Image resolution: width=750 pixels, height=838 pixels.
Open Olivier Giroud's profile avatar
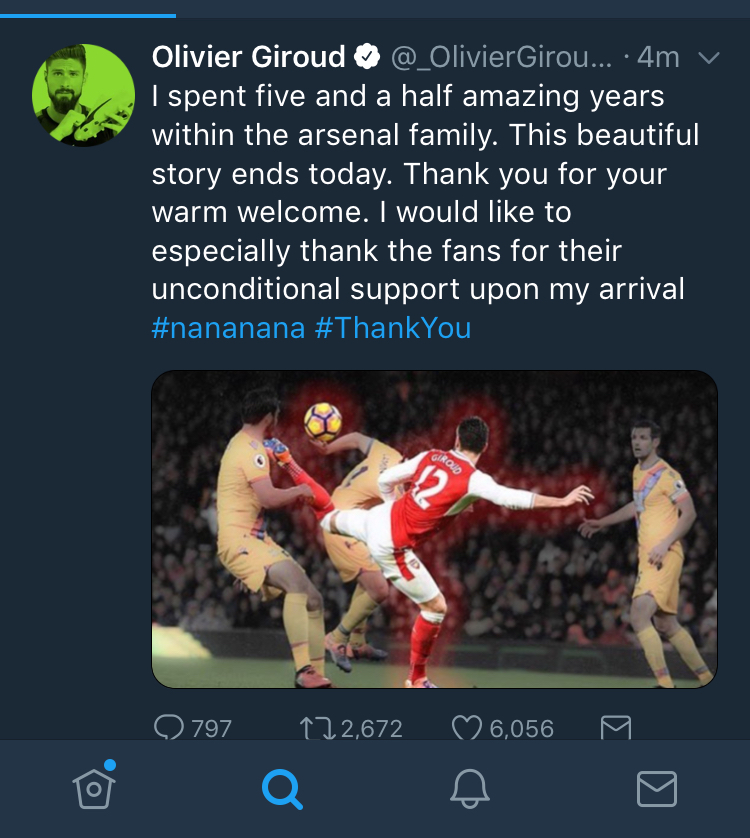(x=84, y=93)
